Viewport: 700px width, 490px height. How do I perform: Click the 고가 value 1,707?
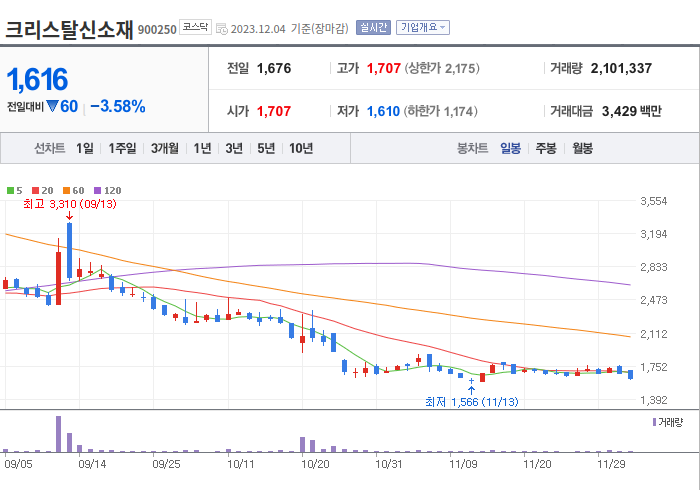pyautogui.click(x=383, y=68)
